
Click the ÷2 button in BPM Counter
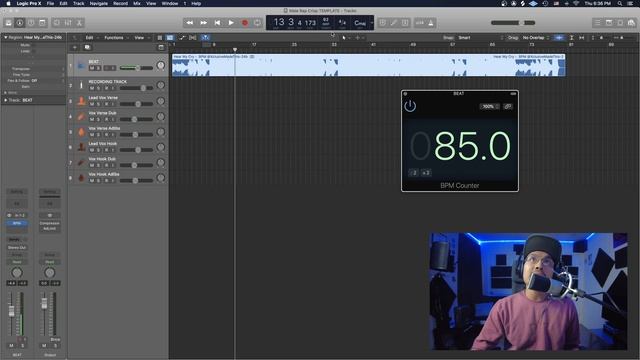[x=413, y=173]
